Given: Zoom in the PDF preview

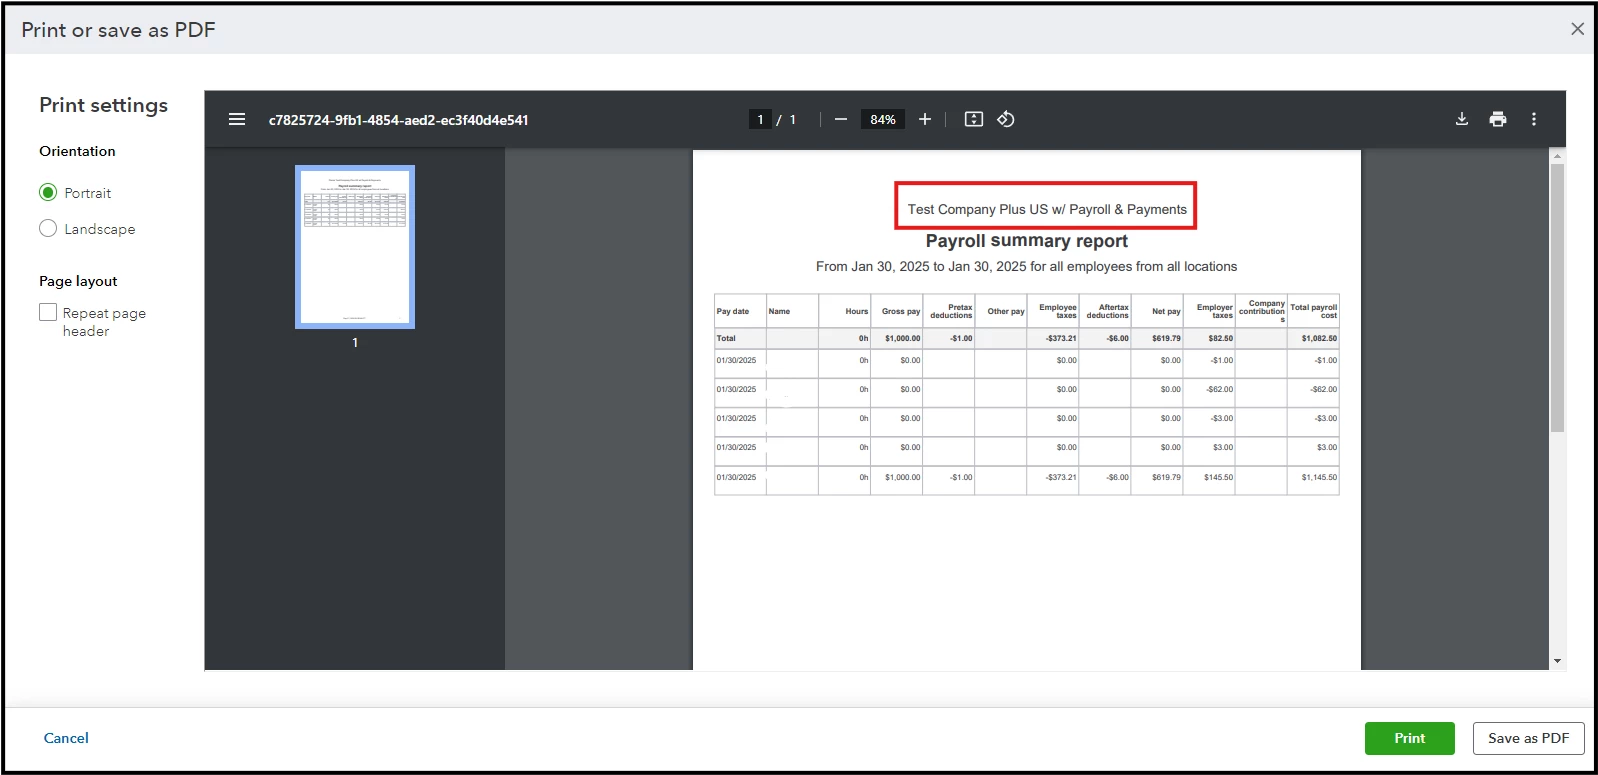Looking at the screenshot, I should (925, 119).
